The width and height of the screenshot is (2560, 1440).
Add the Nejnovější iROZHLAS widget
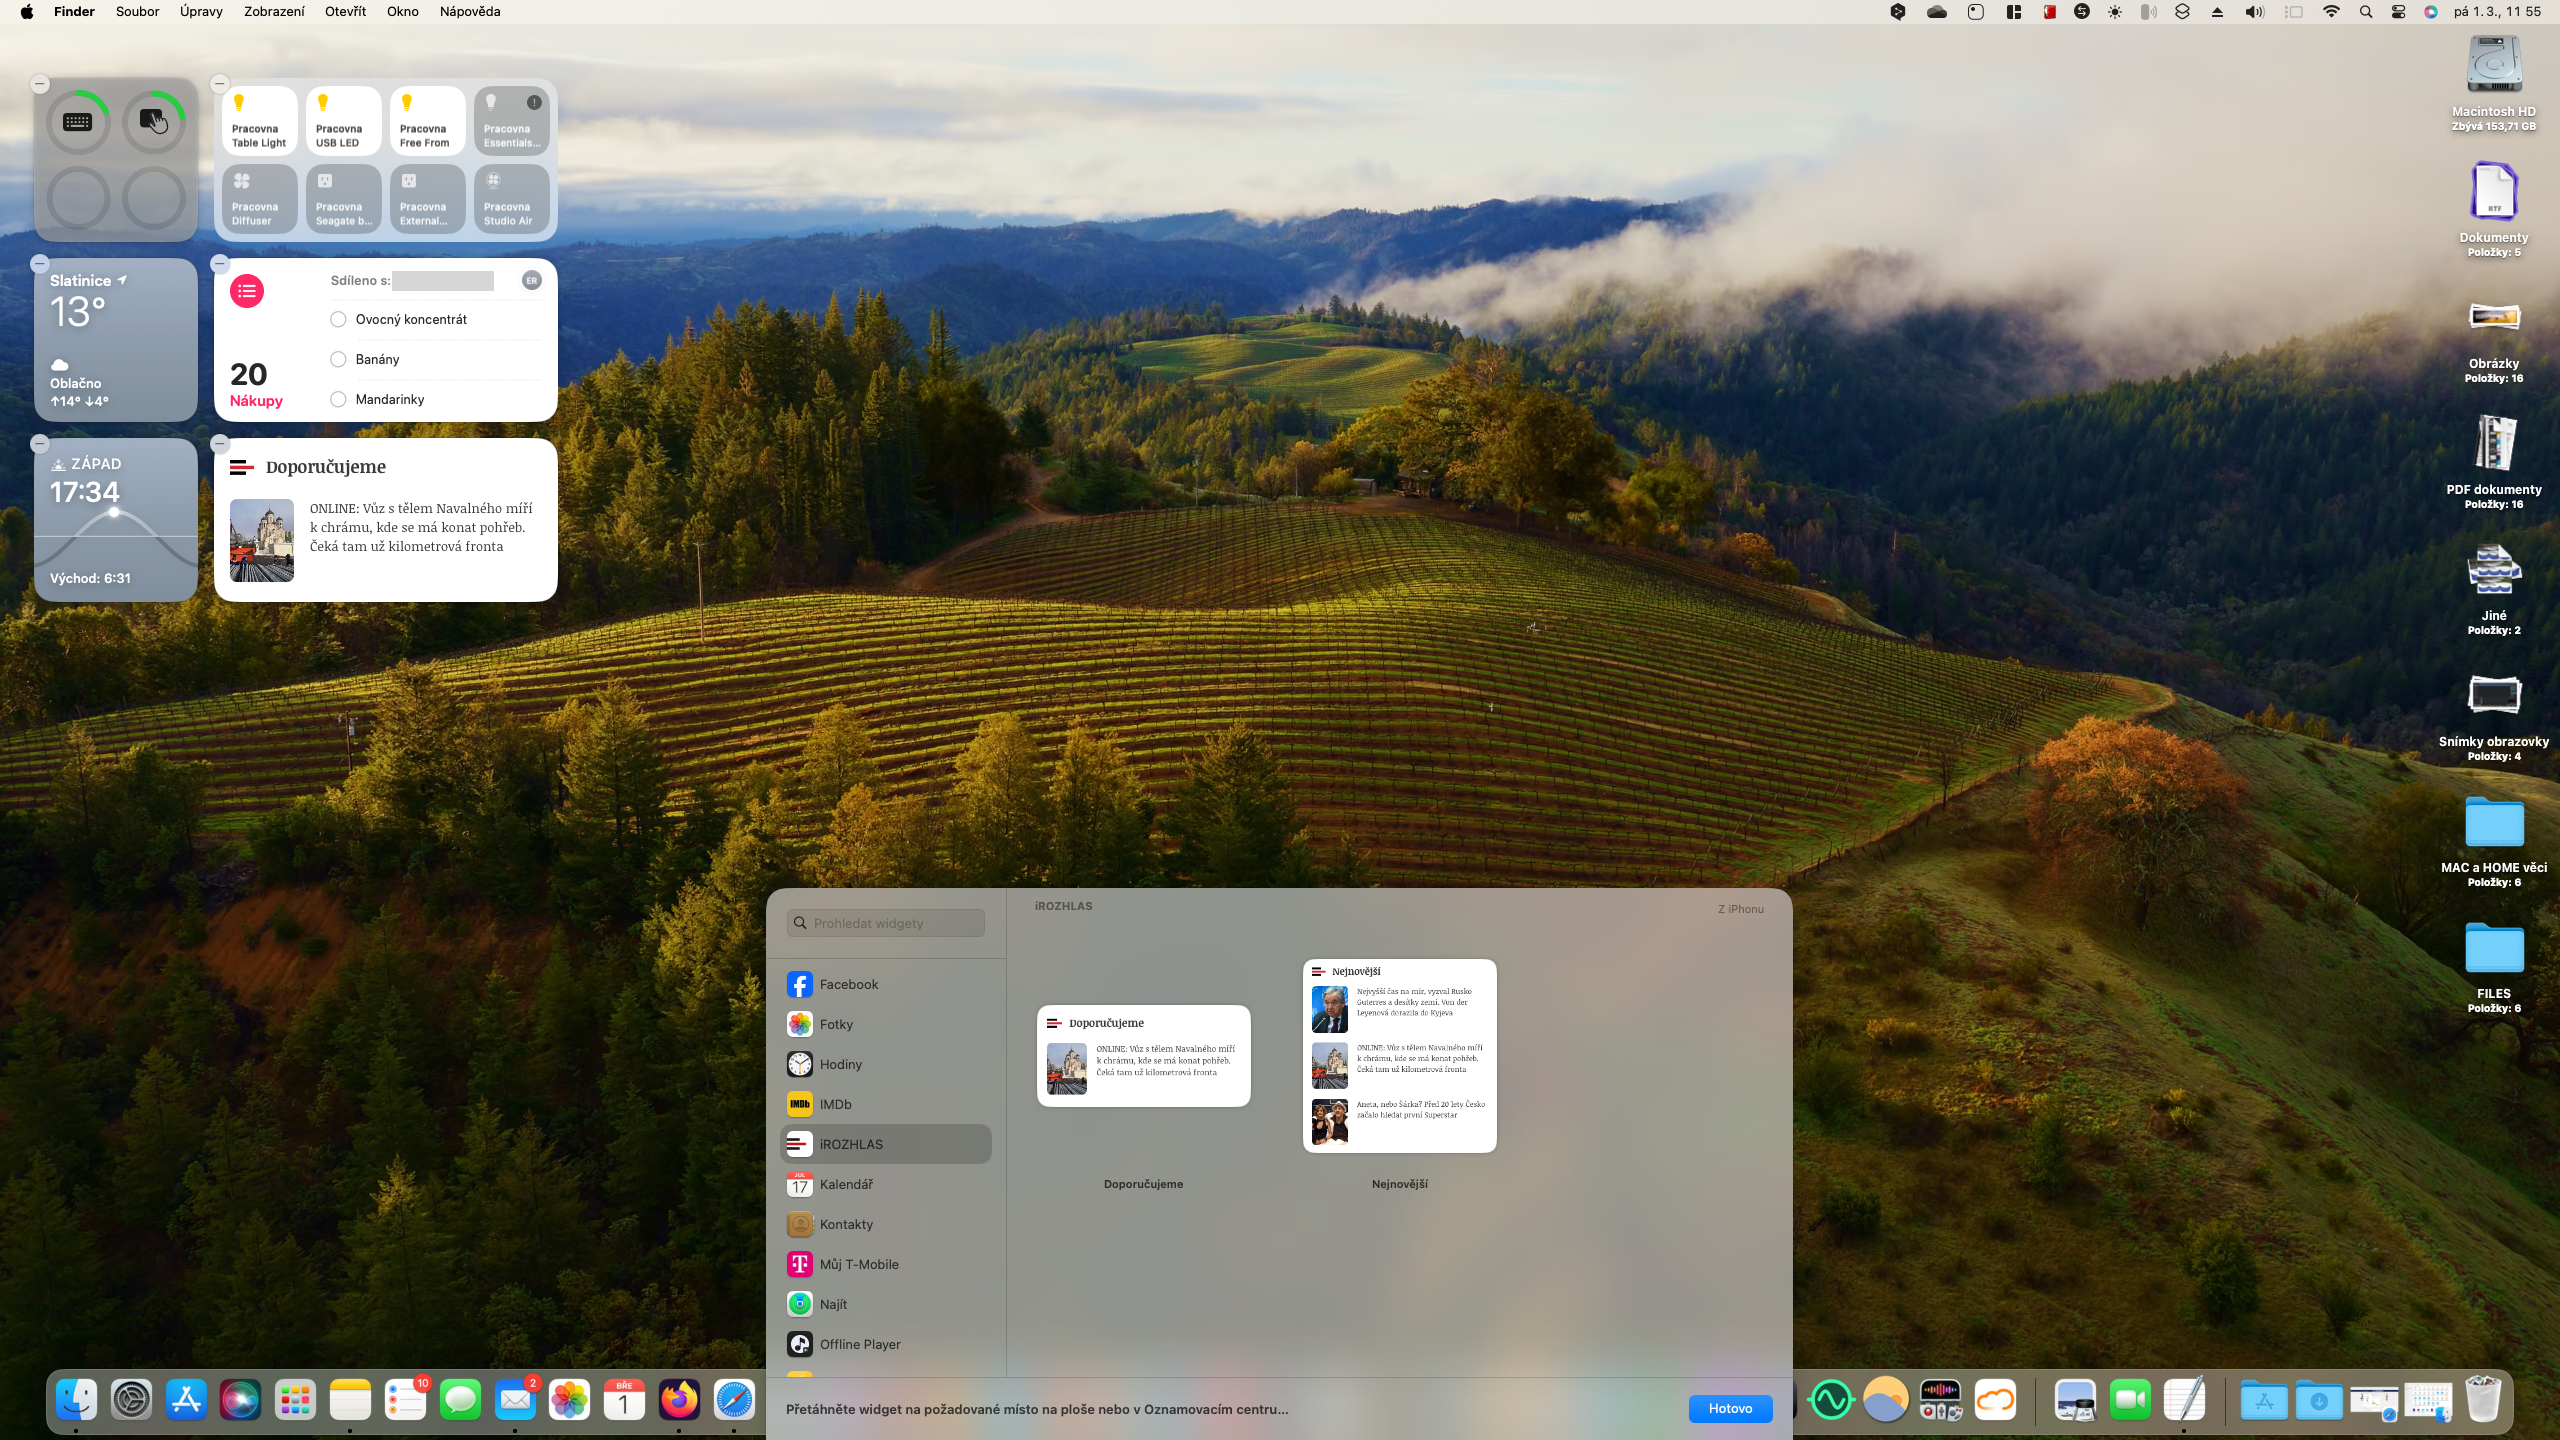tap(1399, 1055)
